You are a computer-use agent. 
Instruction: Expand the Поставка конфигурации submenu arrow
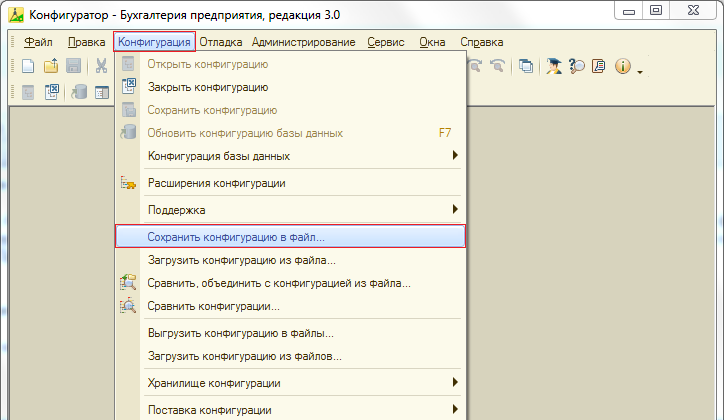pyautogui.click(x=455, y=409)
